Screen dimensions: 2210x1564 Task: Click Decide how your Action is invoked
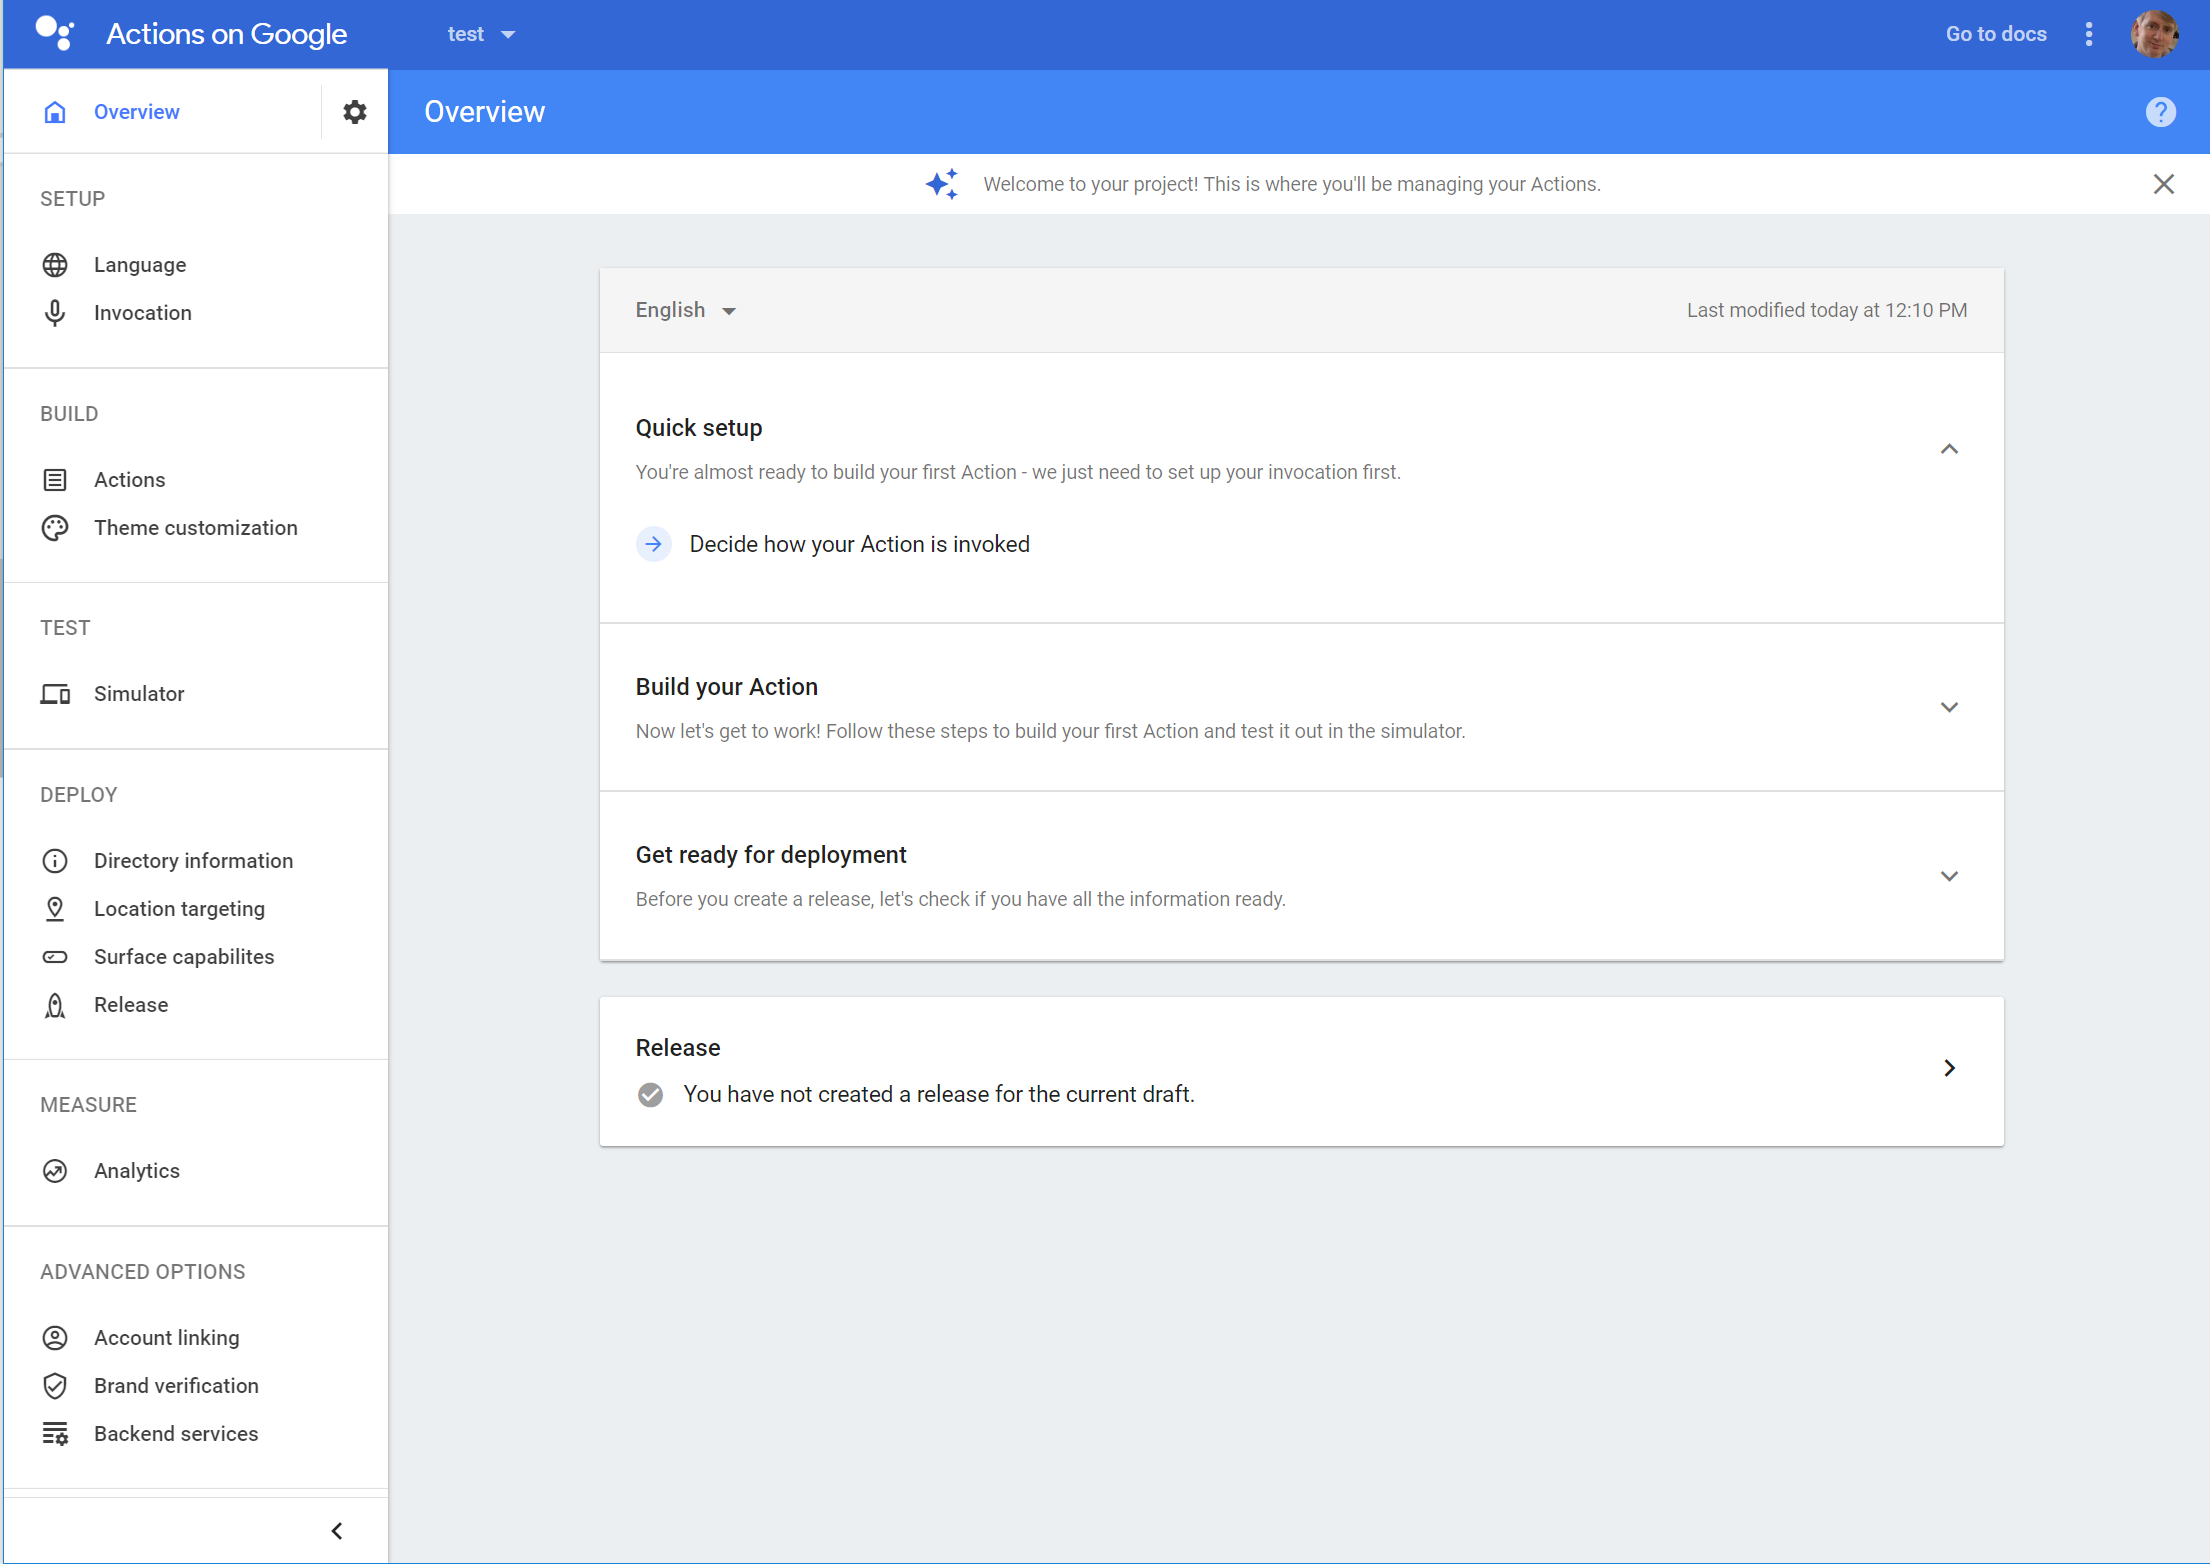tap(858, 544)
